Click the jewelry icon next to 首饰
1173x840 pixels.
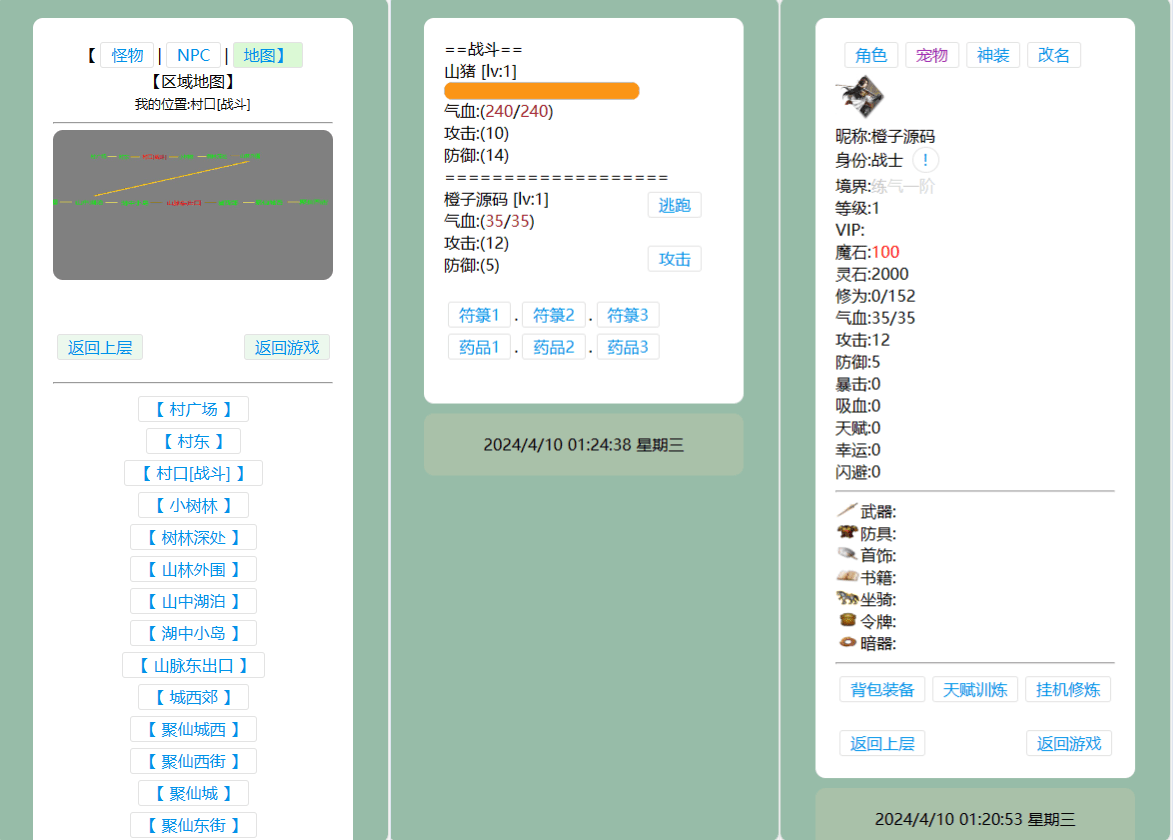pos(846,555)
